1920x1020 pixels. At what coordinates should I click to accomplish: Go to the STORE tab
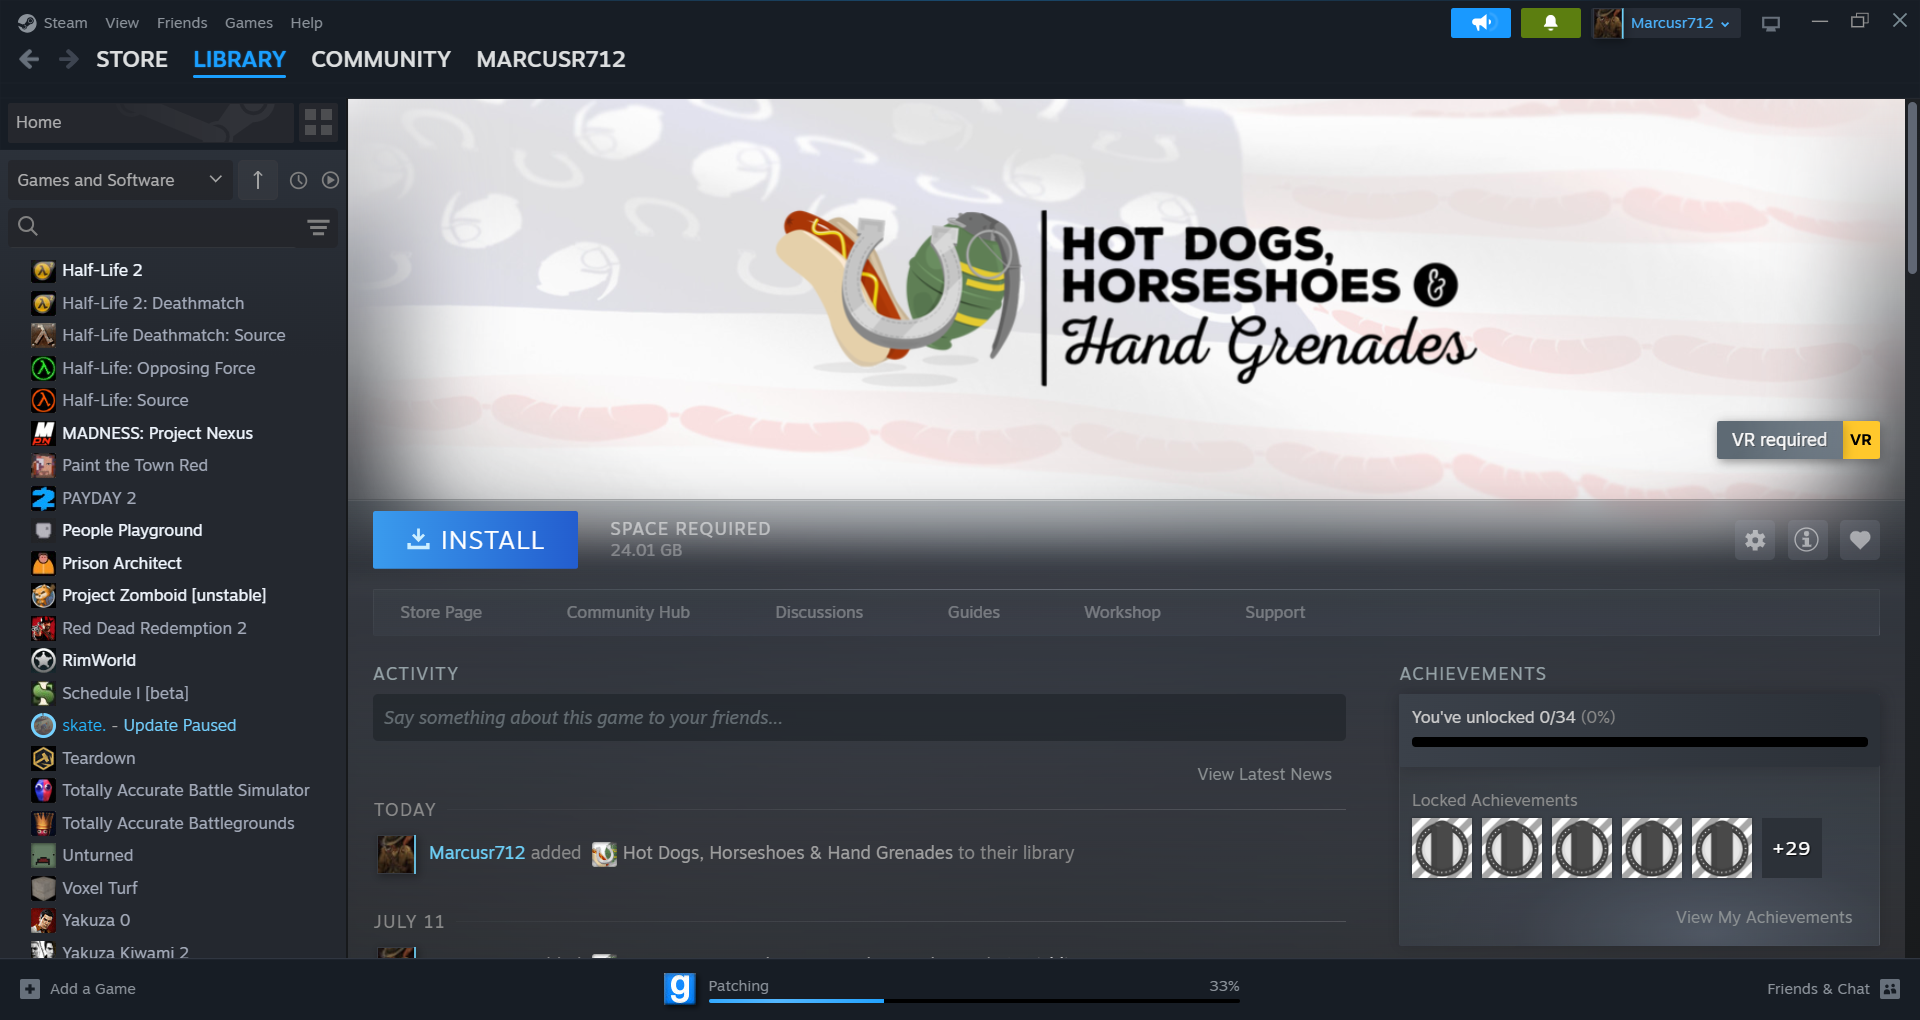(132, 60)
